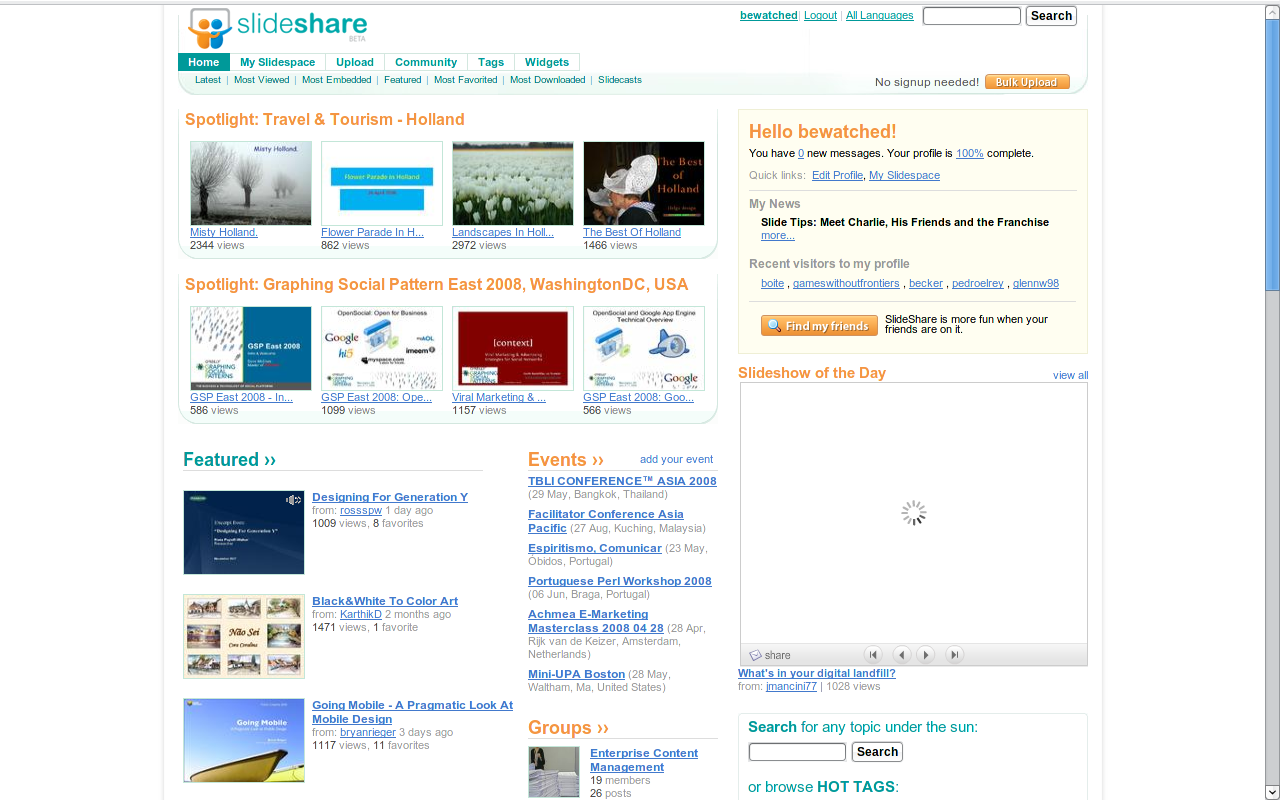
Task: Visit profile of gameswithoutfrontiers
Action: 848,284
